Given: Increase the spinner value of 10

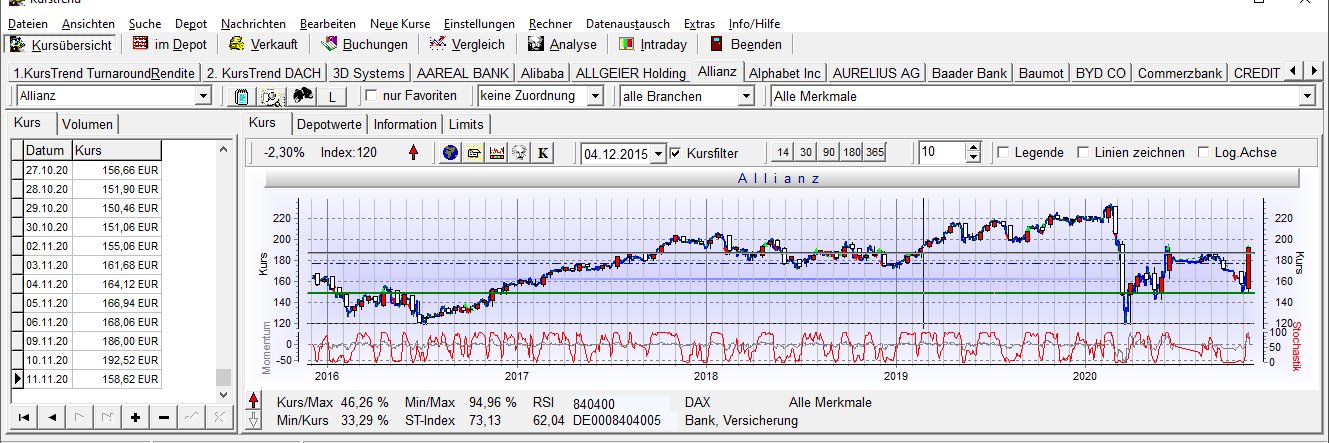Looking at the screenshot, I should [974, 148].
